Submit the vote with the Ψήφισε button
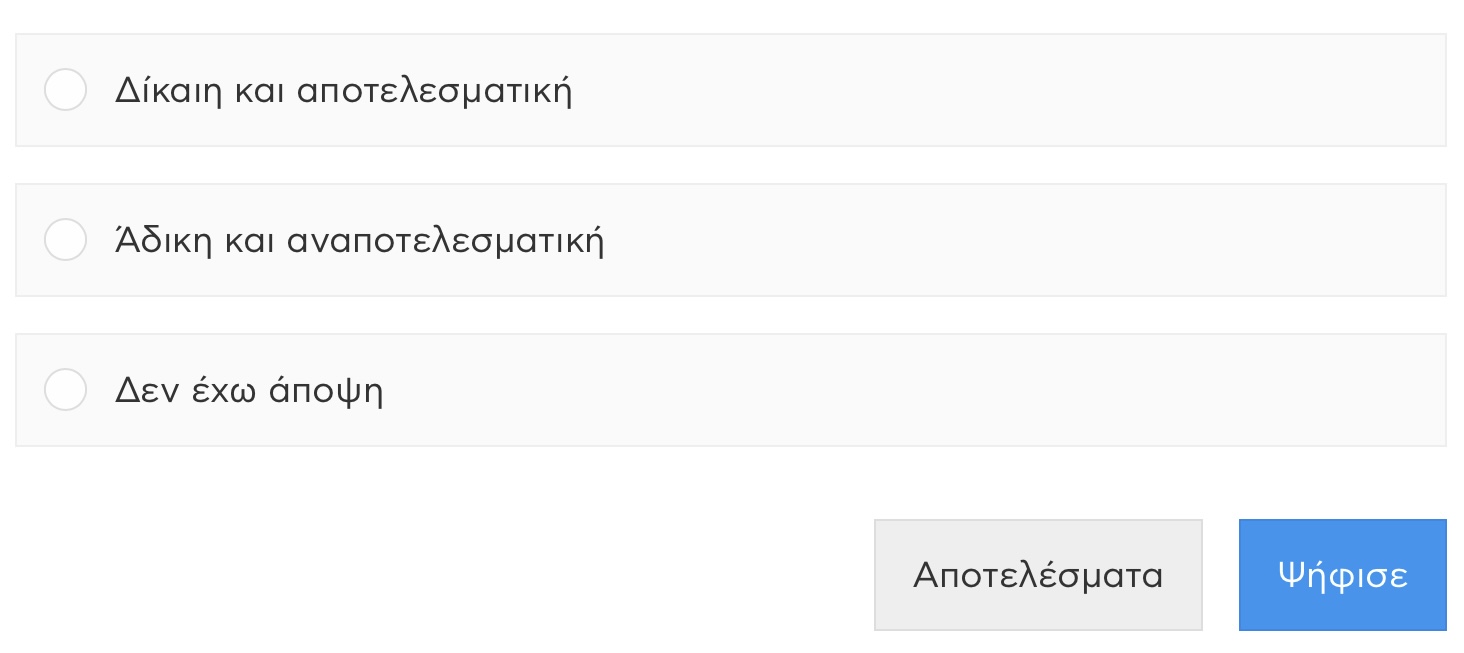 1342,575
